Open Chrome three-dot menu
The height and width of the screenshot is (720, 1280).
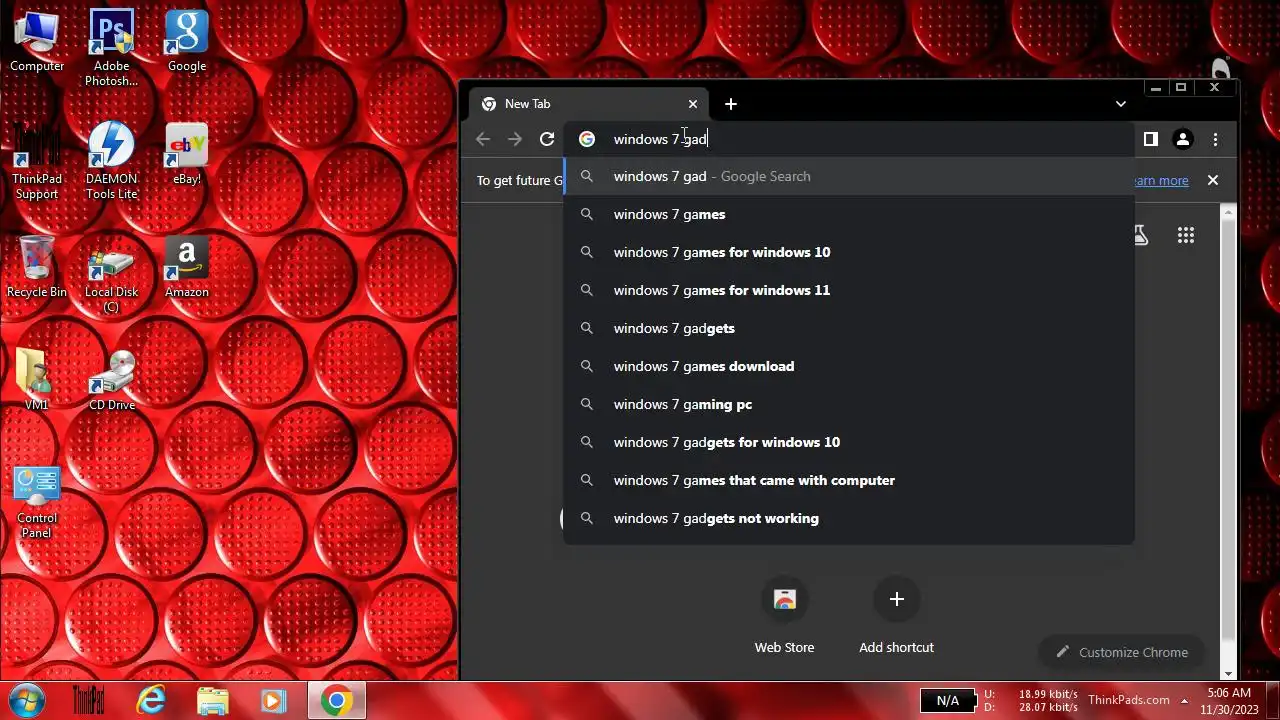[1215, 139]
